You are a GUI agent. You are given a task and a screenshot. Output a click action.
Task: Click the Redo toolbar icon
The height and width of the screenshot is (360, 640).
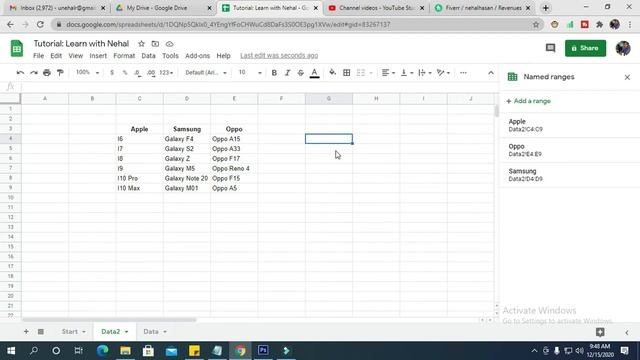pos(34,73)
